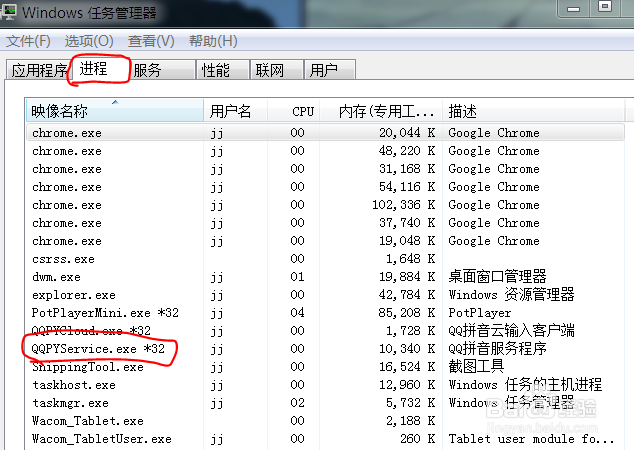The image size is (634, 450).
Task: Open the 帮助(H) menu
Action: tap(213, 41)
